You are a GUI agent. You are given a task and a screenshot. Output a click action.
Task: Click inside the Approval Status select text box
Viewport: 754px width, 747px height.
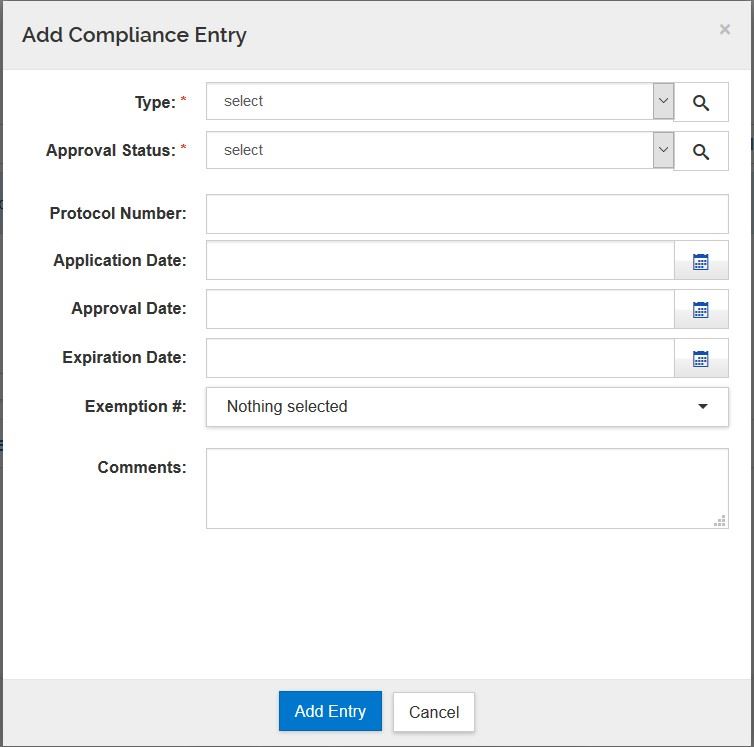(430, 150)
